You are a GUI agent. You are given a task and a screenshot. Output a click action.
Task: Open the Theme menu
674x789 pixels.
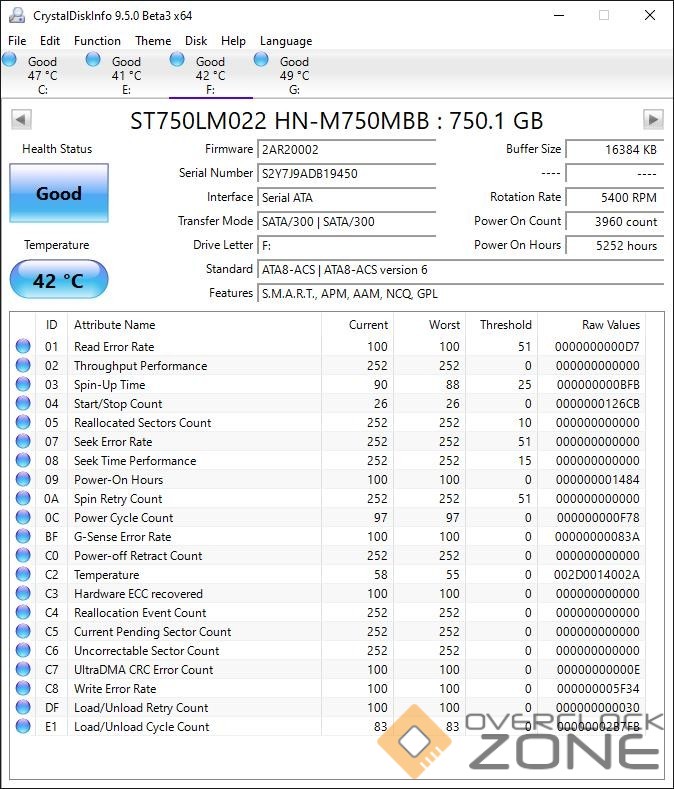pos(153,41)
